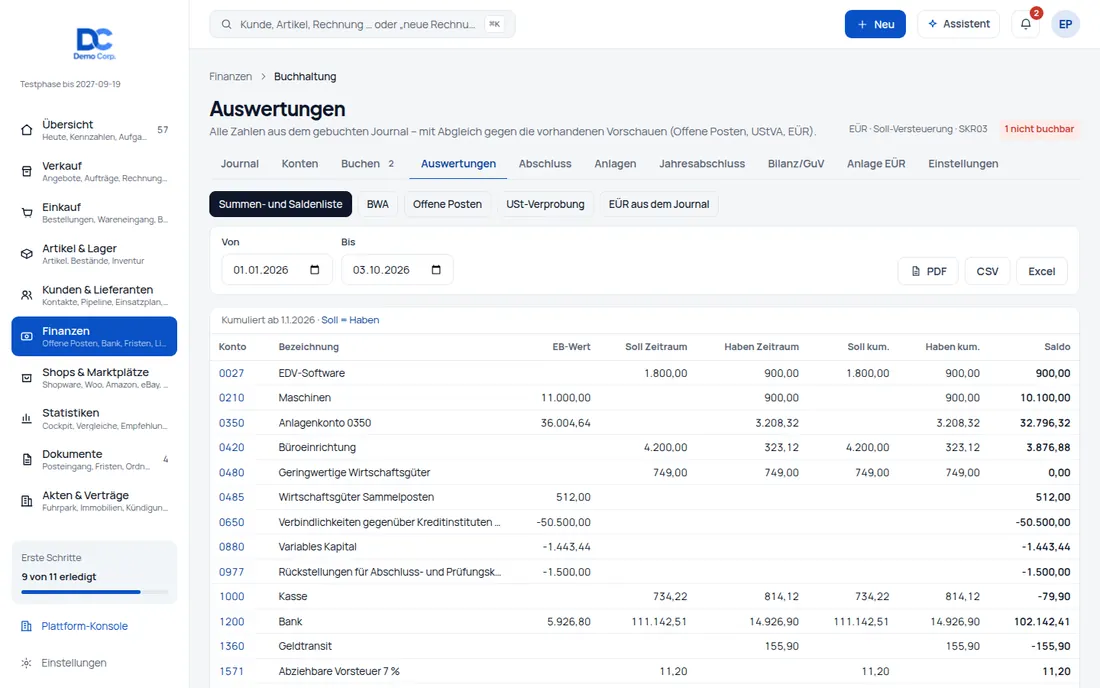Switch to the Konten tab
Screen dimensions: 1100x688
coord(300,163)
